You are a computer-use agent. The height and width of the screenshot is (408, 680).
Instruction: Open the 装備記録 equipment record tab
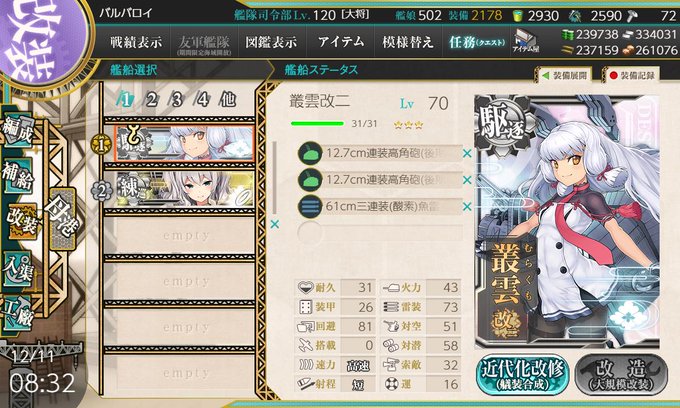point(632,75)
